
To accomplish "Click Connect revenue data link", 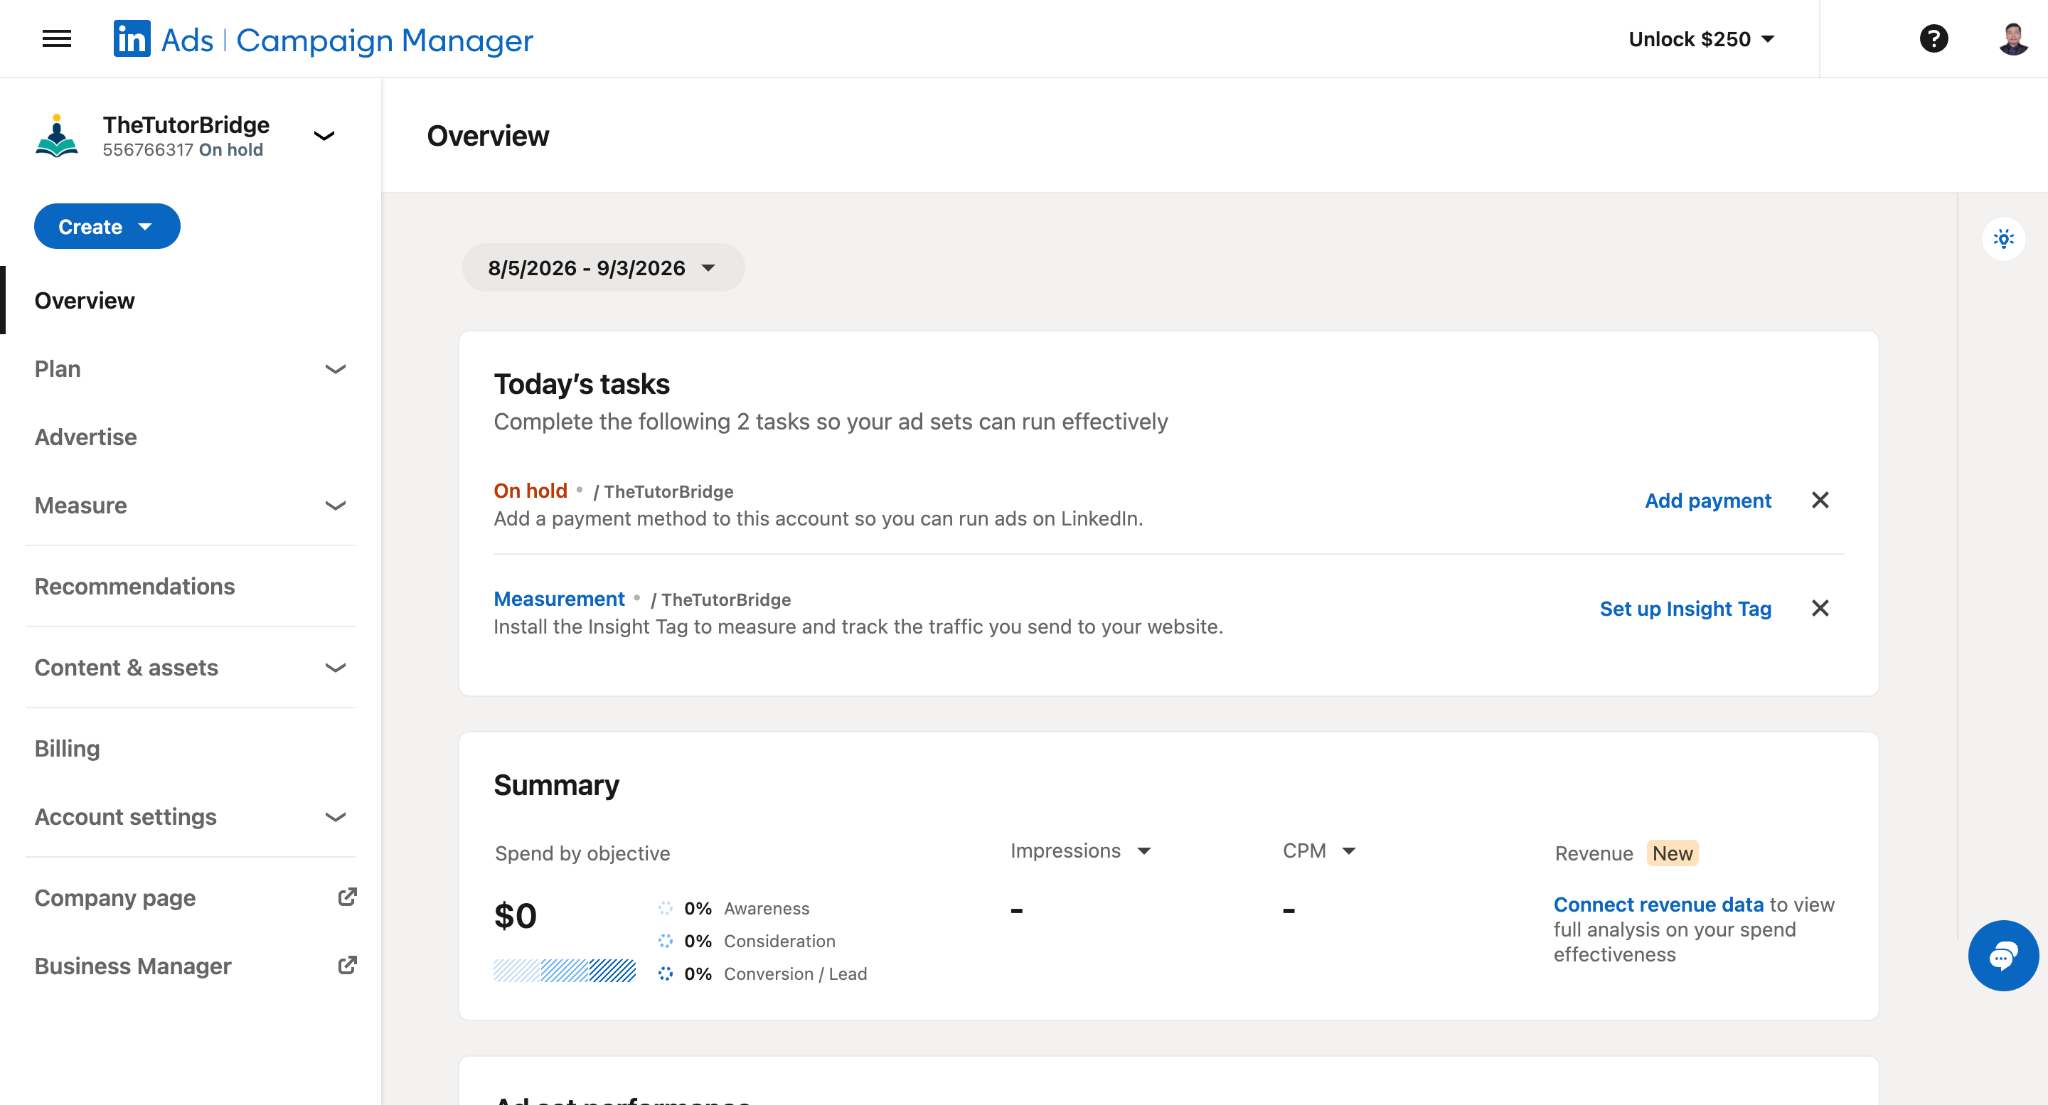I will (x=1658, y=905).
